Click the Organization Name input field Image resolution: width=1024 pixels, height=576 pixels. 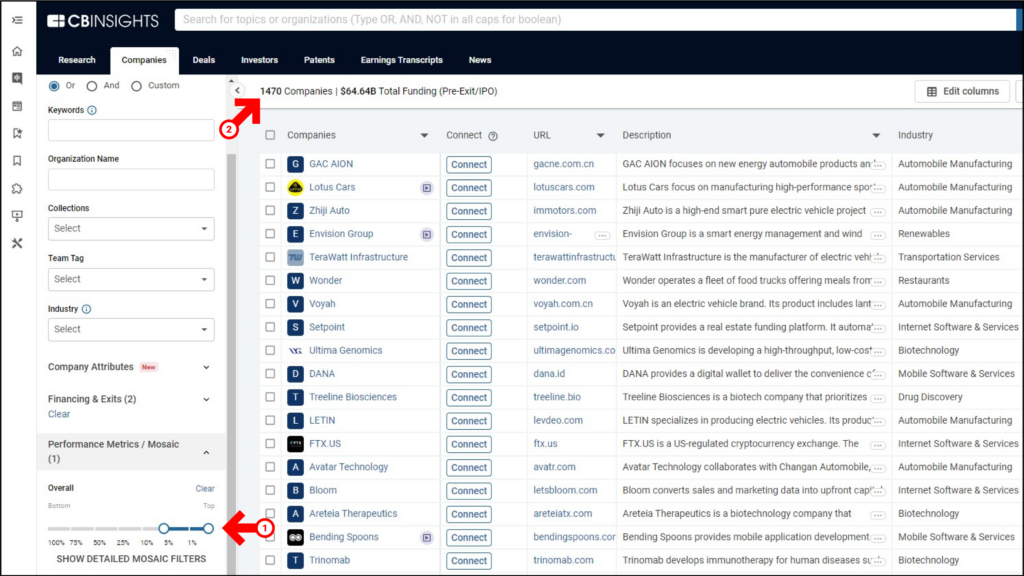coord(131,179)
